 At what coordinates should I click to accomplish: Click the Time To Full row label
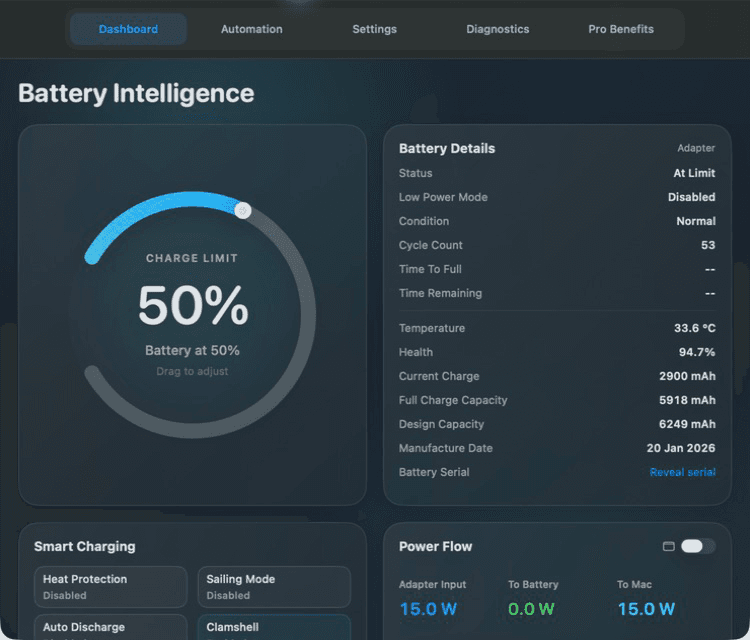click(x=430, y=269)
